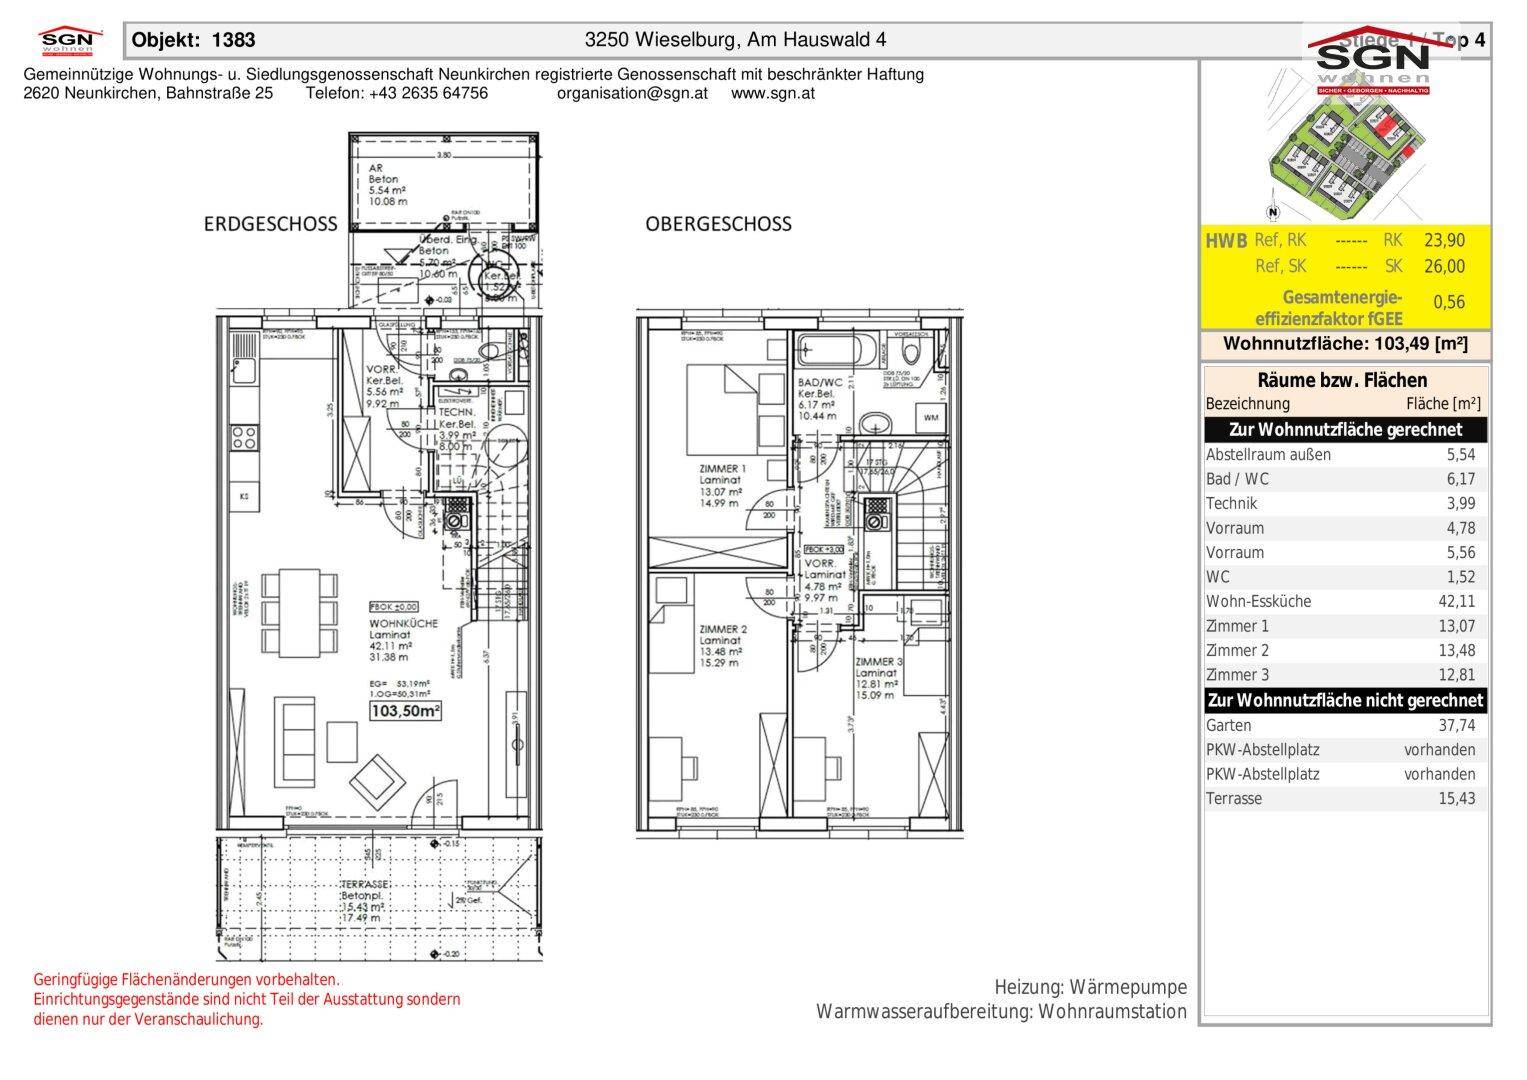Click the address '3250 Wieselburg, Am Hauswald 4'
This screenshot has height=1080, width=1527.
(735, 40)
